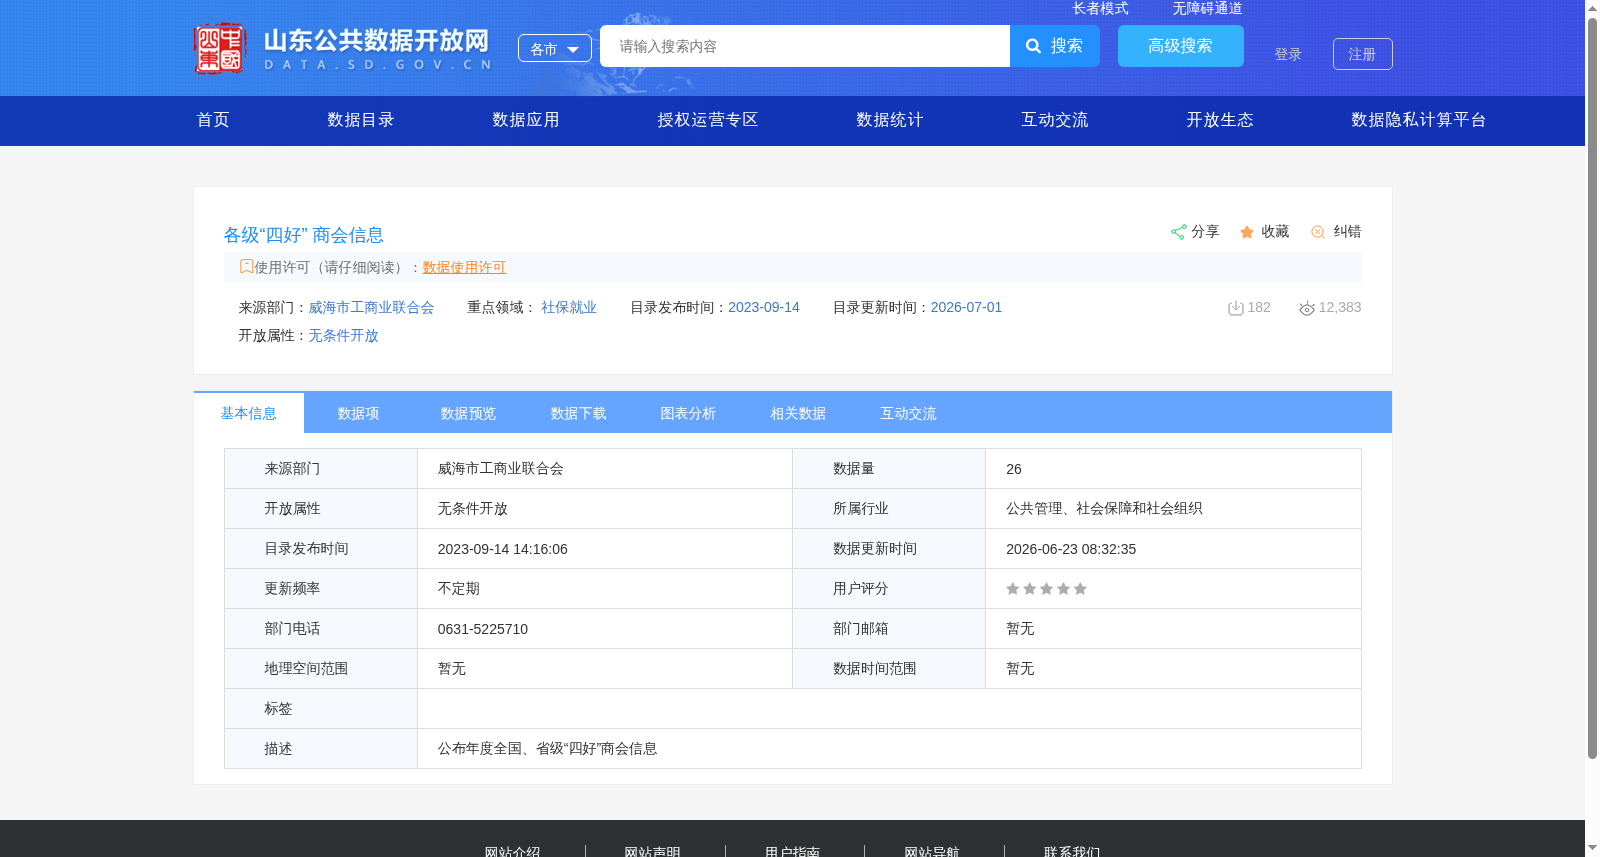
Task: Select the 基本信息 tab
Action: tap(249, 413)
